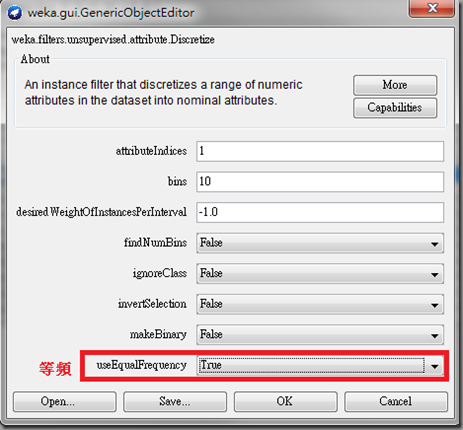
Task: Click the invertSelection label
Action: 152,304
